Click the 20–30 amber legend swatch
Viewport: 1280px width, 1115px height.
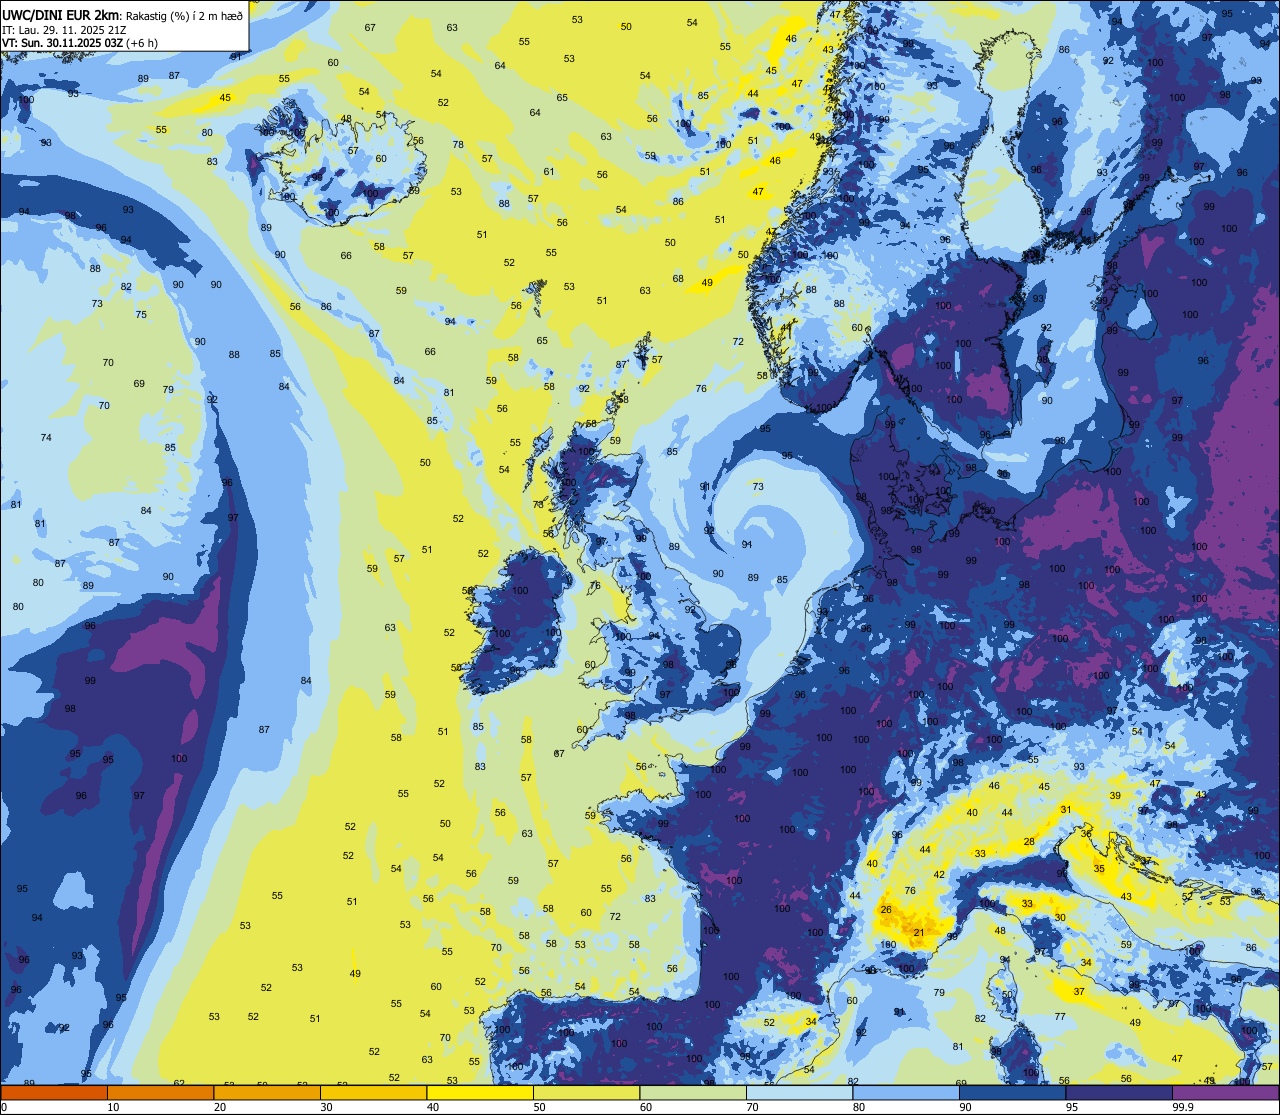point(267,1092)
